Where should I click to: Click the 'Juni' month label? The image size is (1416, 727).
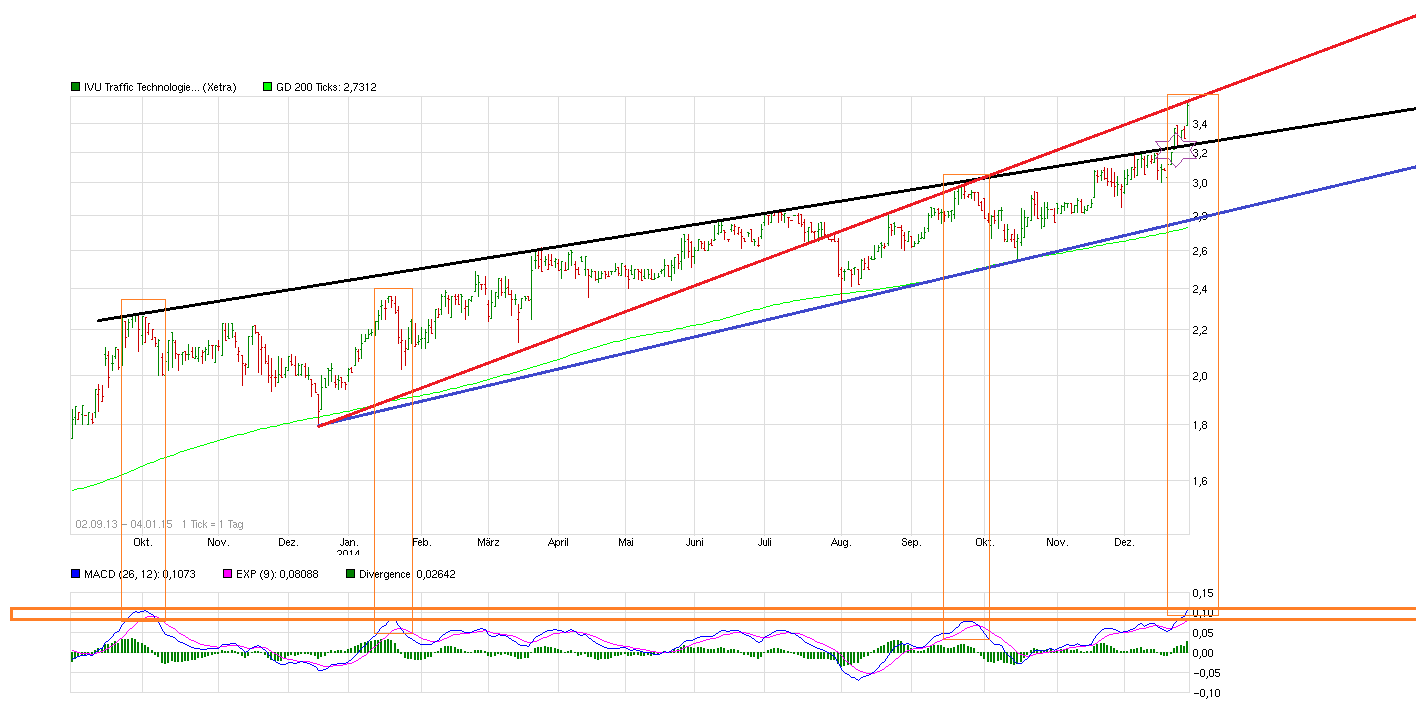(x=695, y=542)
